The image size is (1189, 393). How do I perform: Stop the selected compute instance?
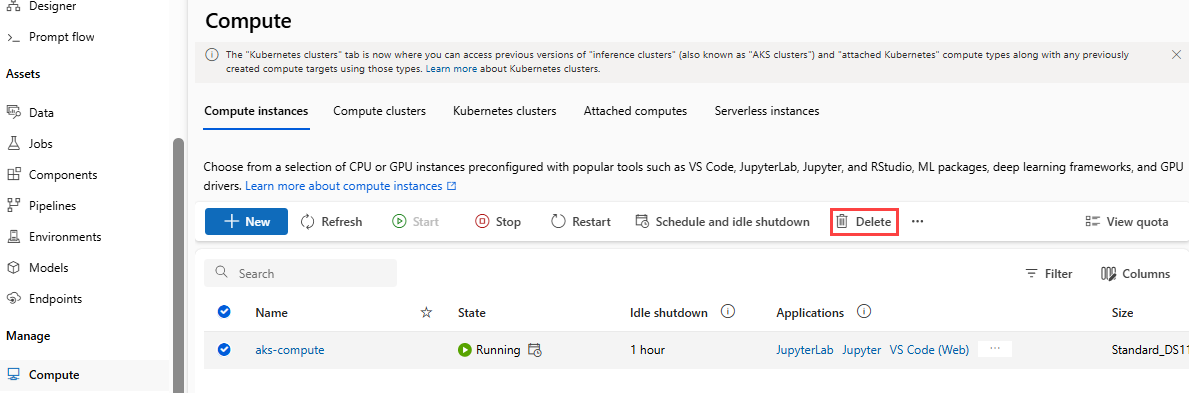(497, 222)
